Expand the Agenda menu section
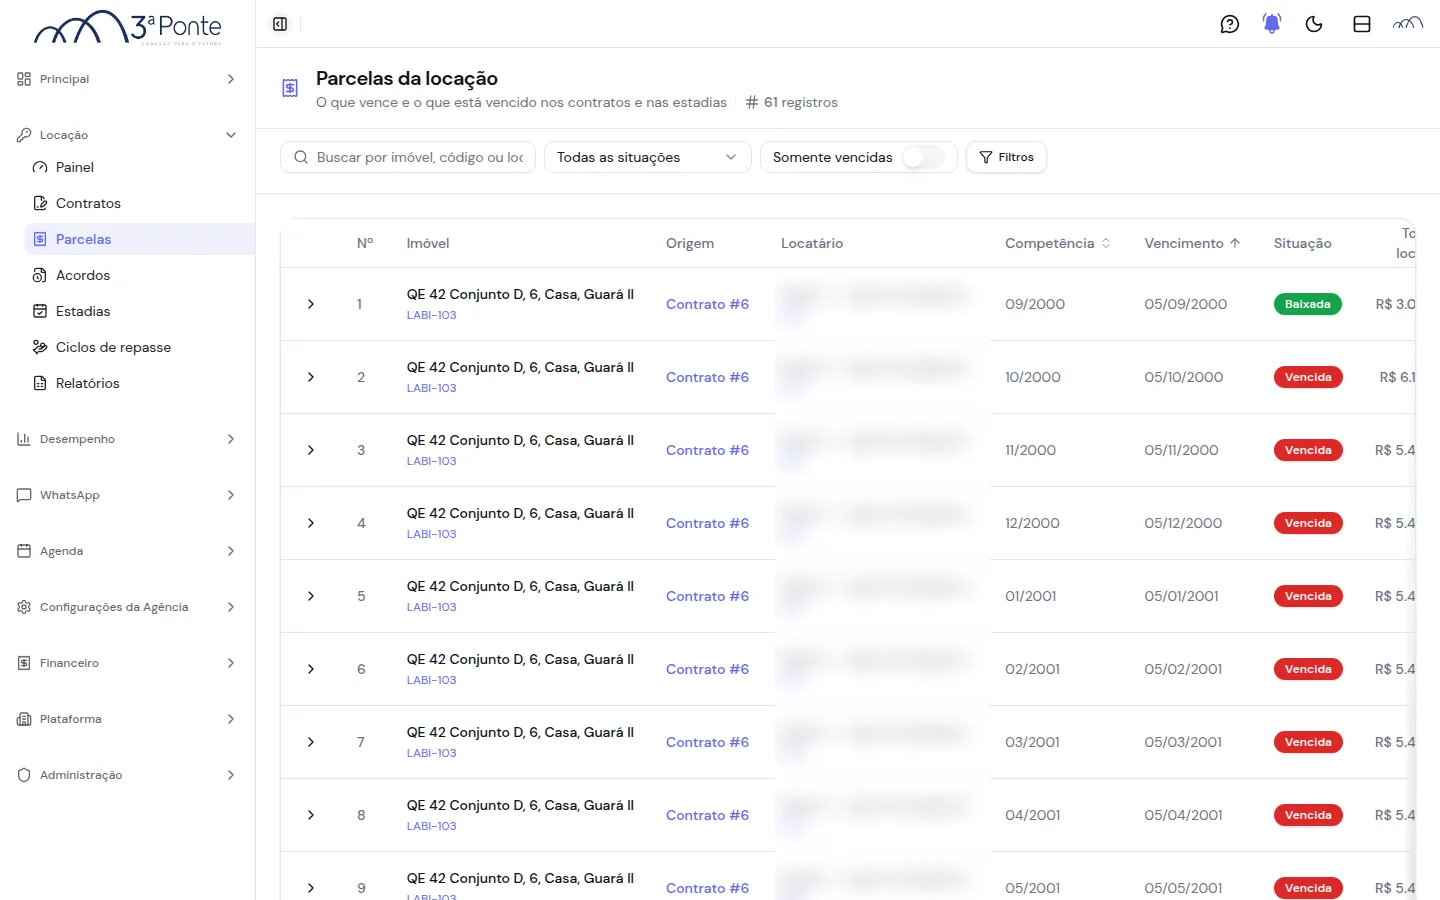The width and height of the screenshot is (1440, 900). [x=127, y=551]
